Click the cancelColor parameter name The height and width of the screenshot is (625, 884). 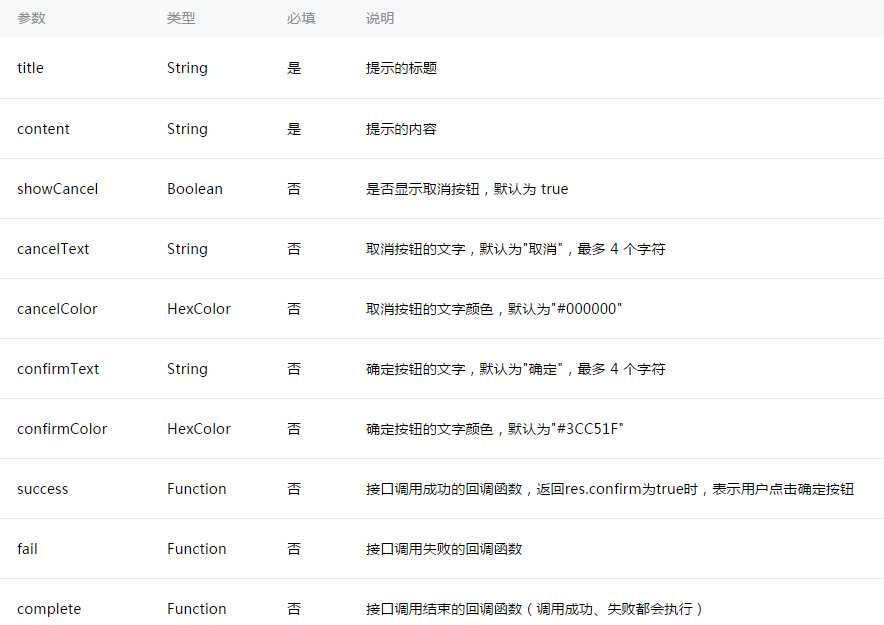coord(56,308)
